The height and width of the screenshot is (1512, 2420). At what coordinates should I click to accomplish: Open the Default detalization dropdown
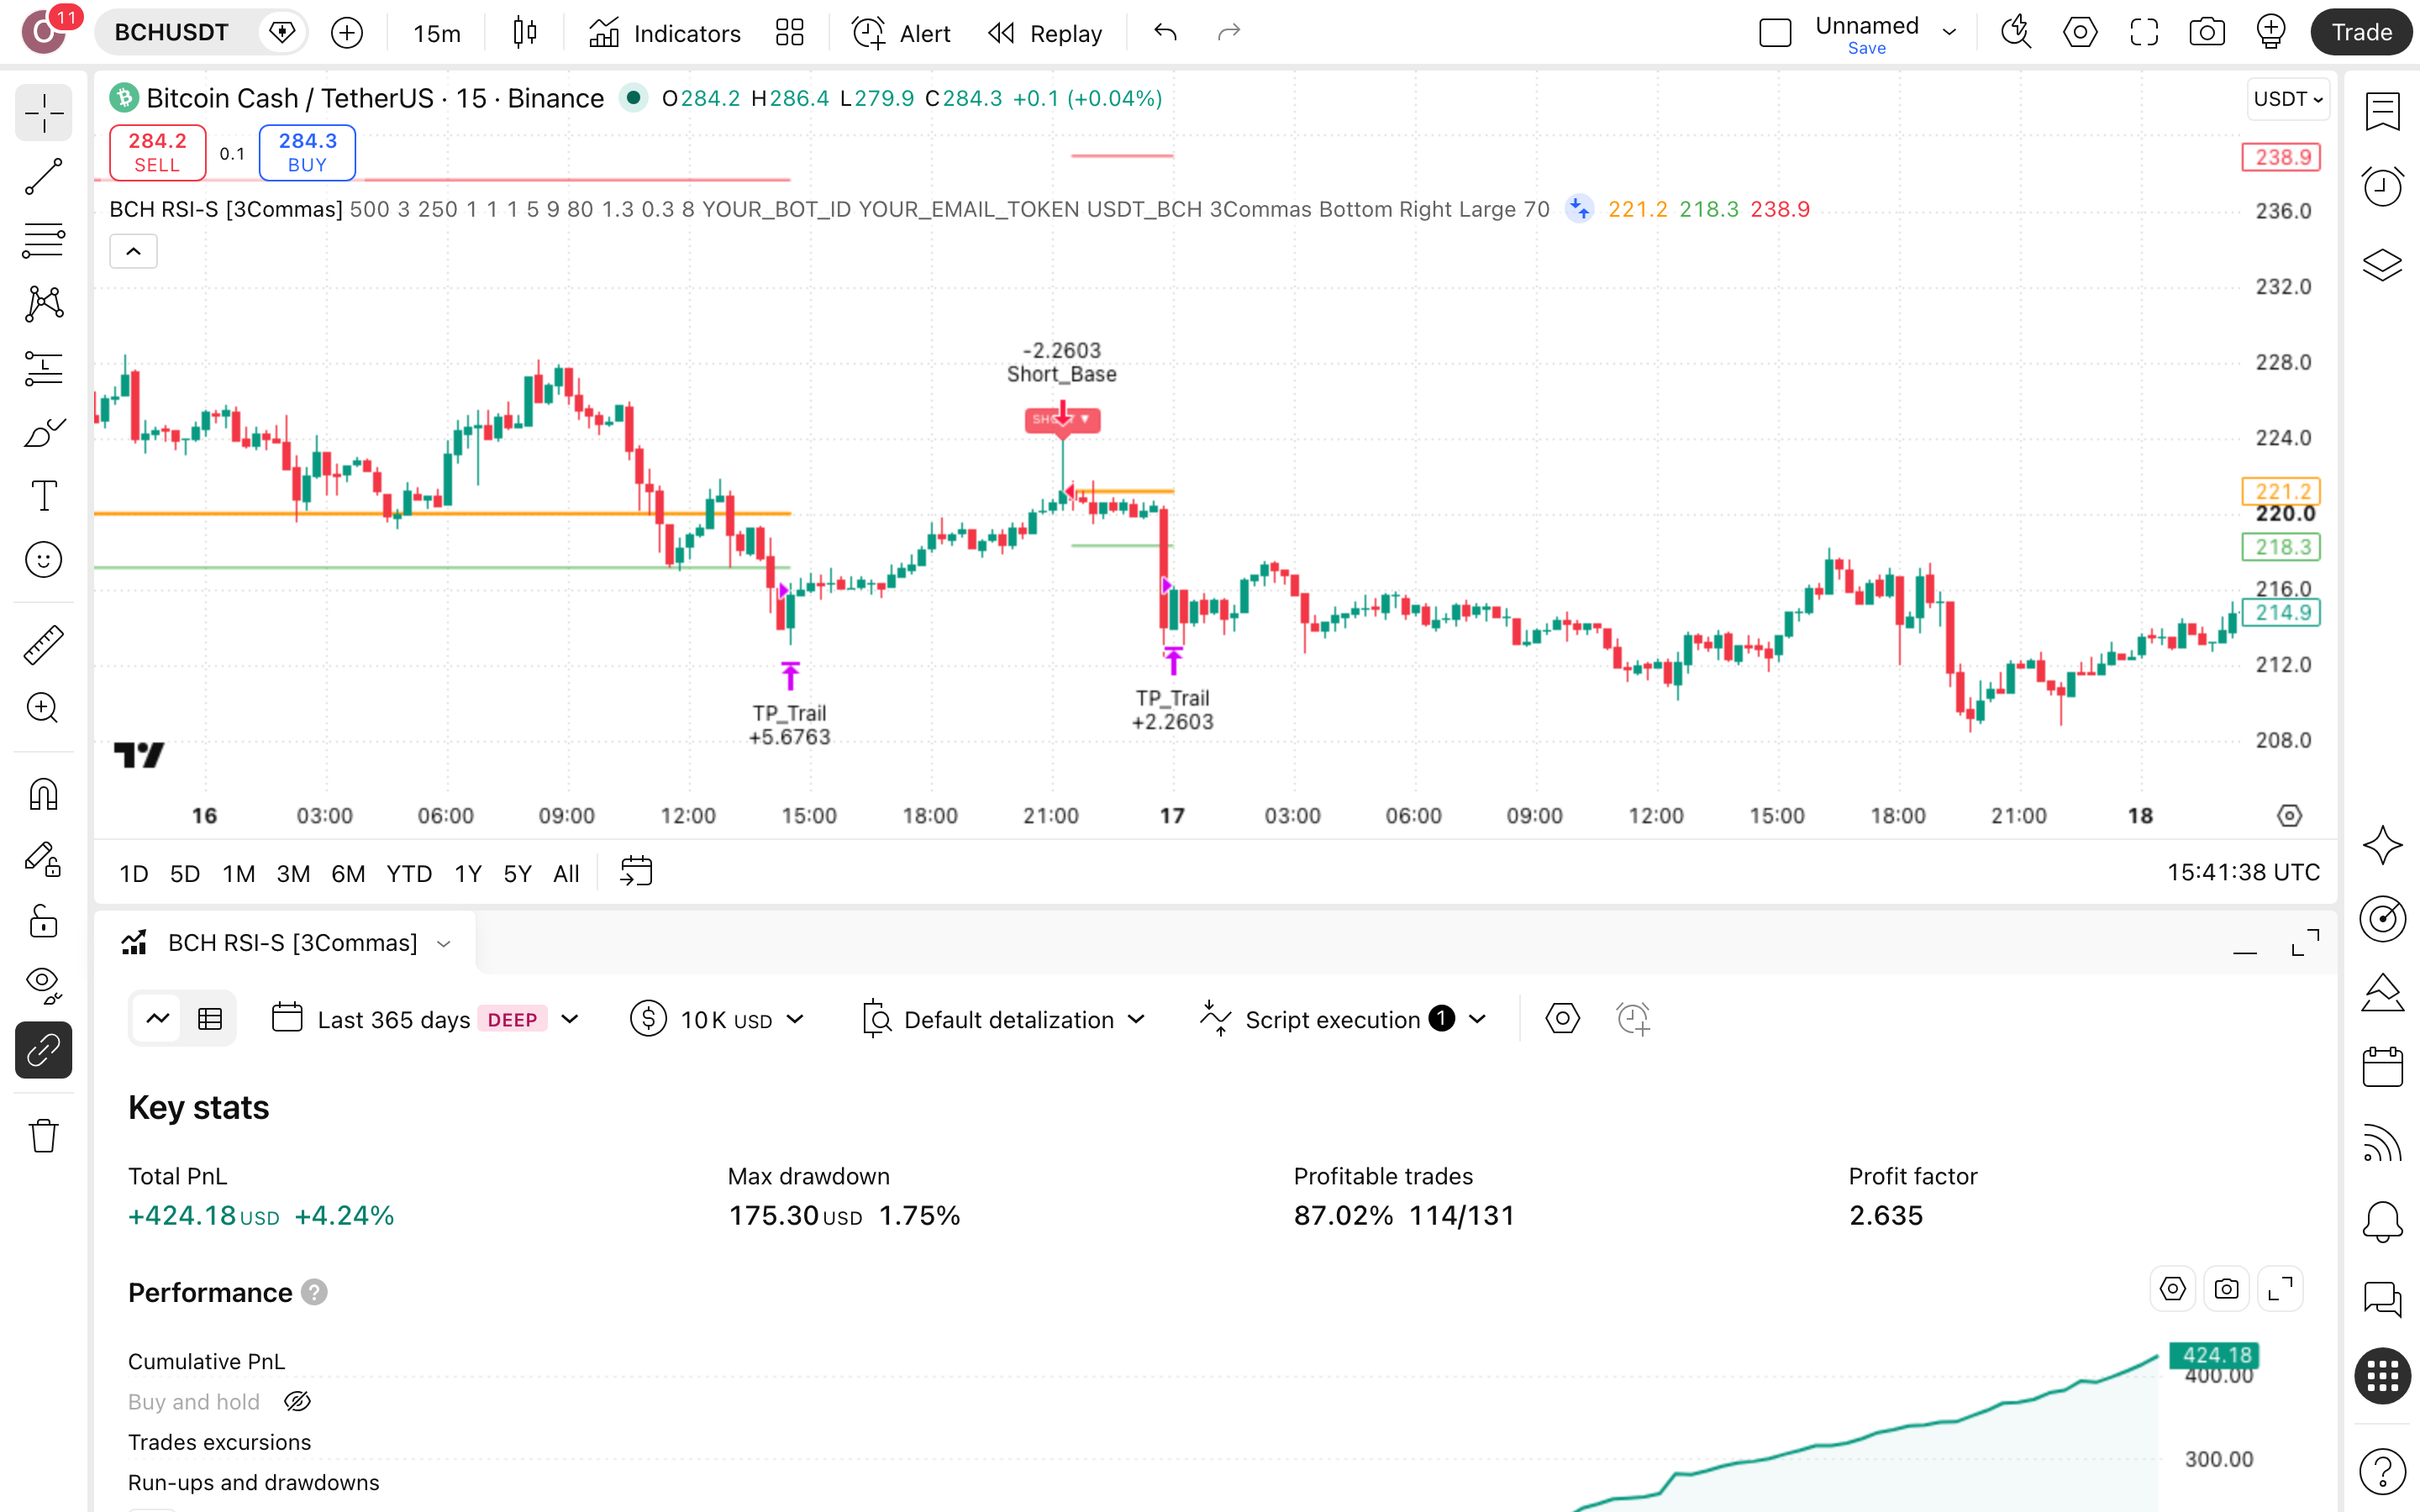1003,1019
